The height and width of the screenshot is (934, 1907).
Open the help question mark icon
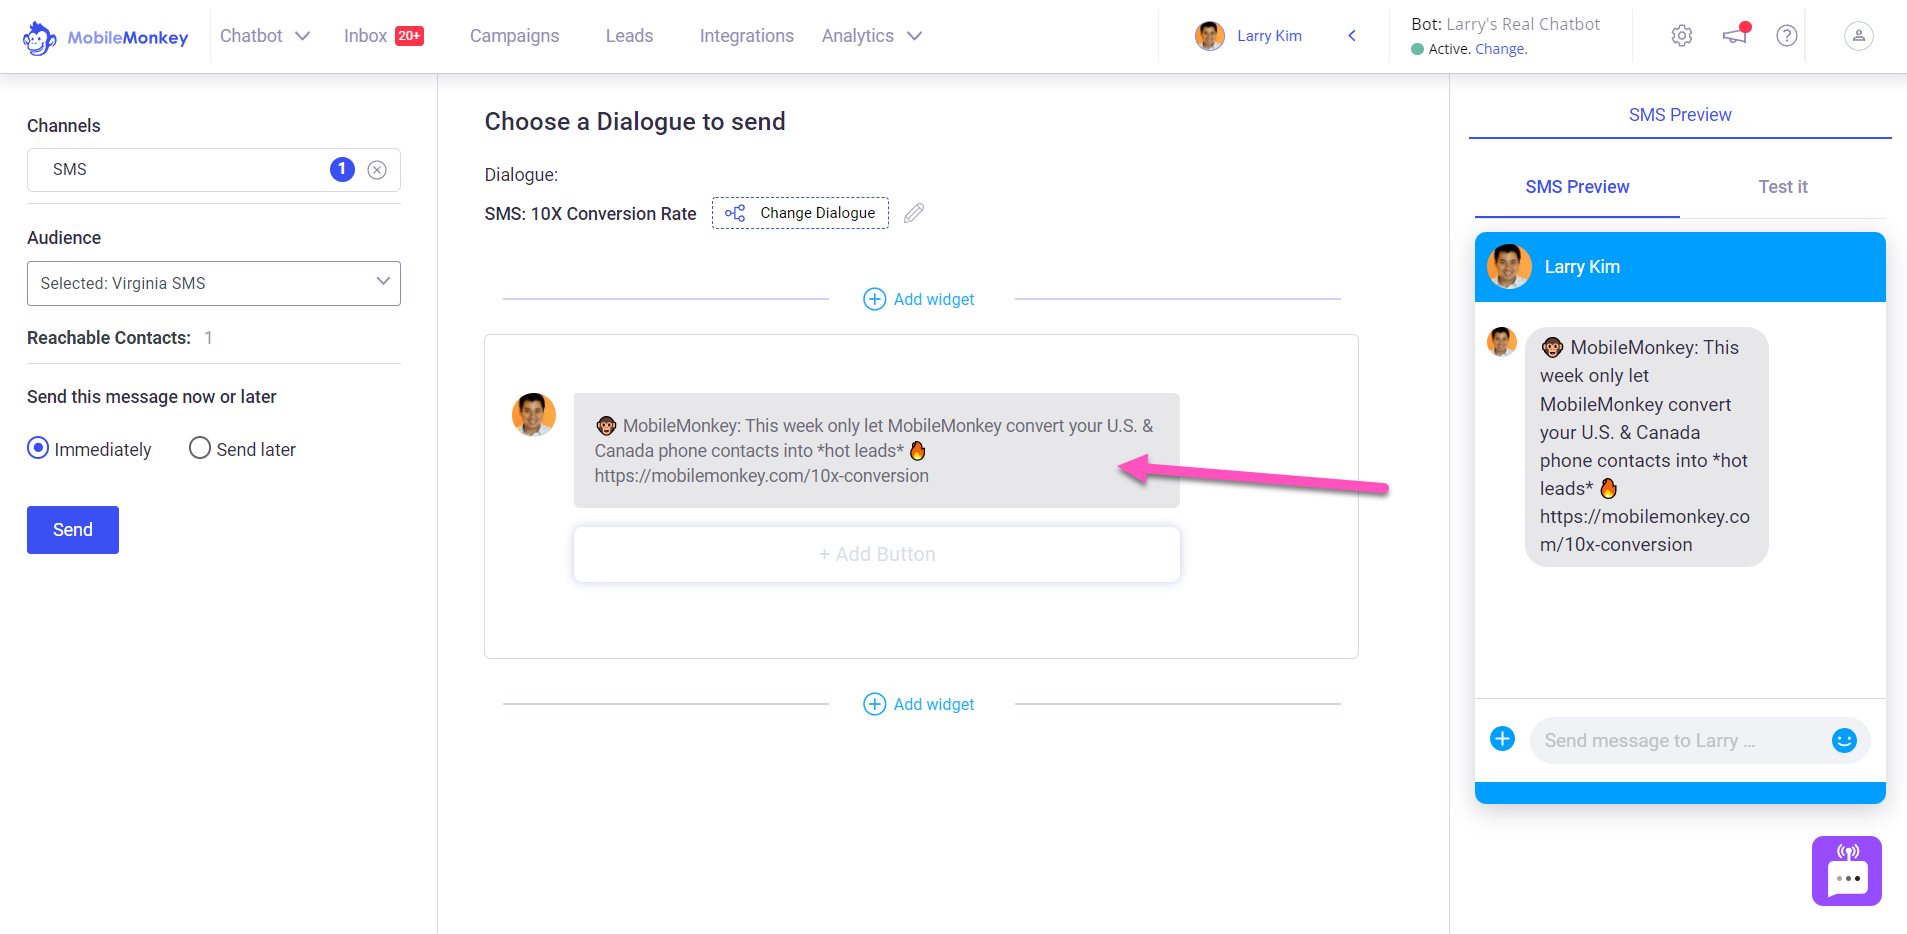pos(1786,36)
